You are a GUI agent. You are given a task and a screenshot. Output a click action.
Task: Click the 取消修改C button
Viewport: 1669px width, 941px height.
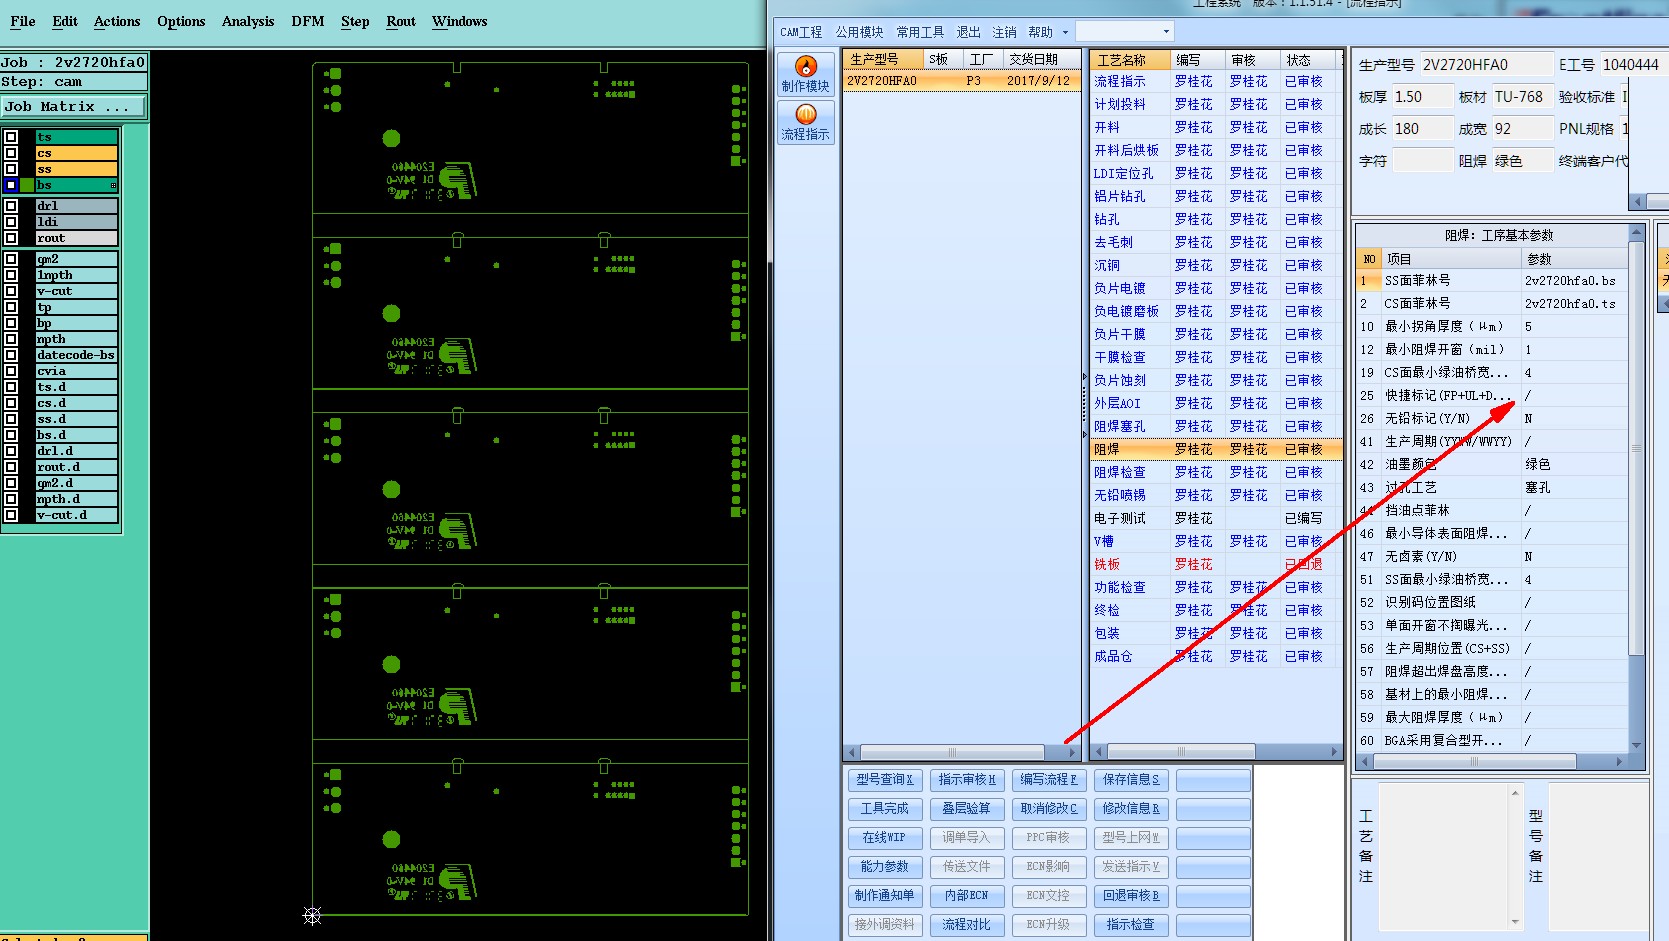pyautogui.click(x=1048, y=809)
